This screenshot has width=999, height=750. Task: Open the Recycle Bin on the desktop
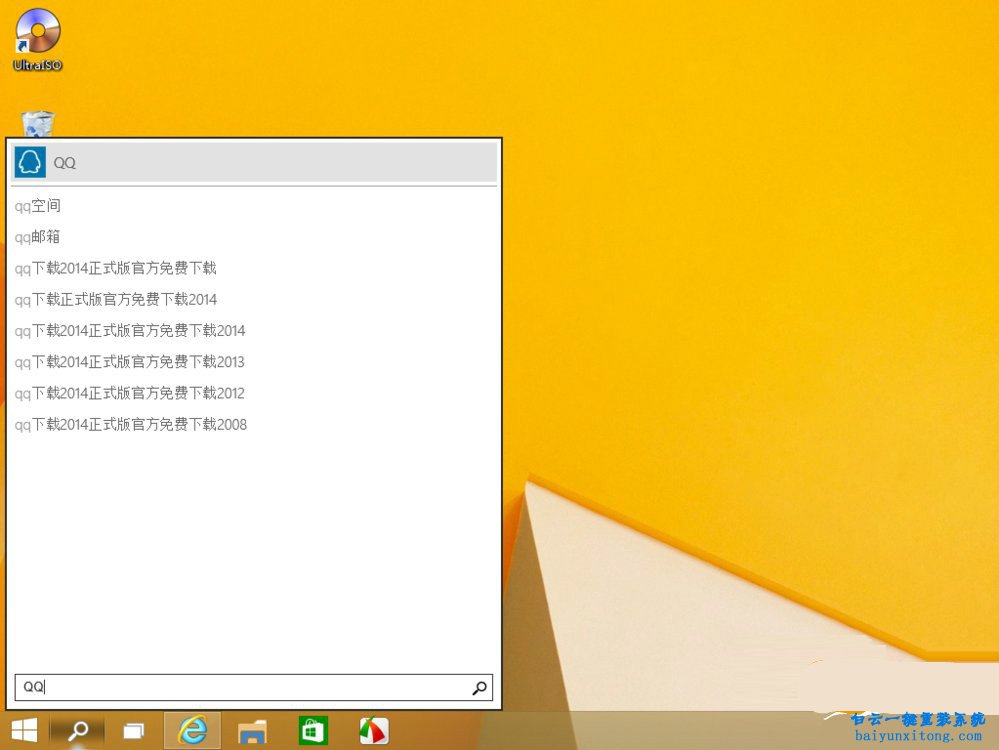tap(36, 125)
